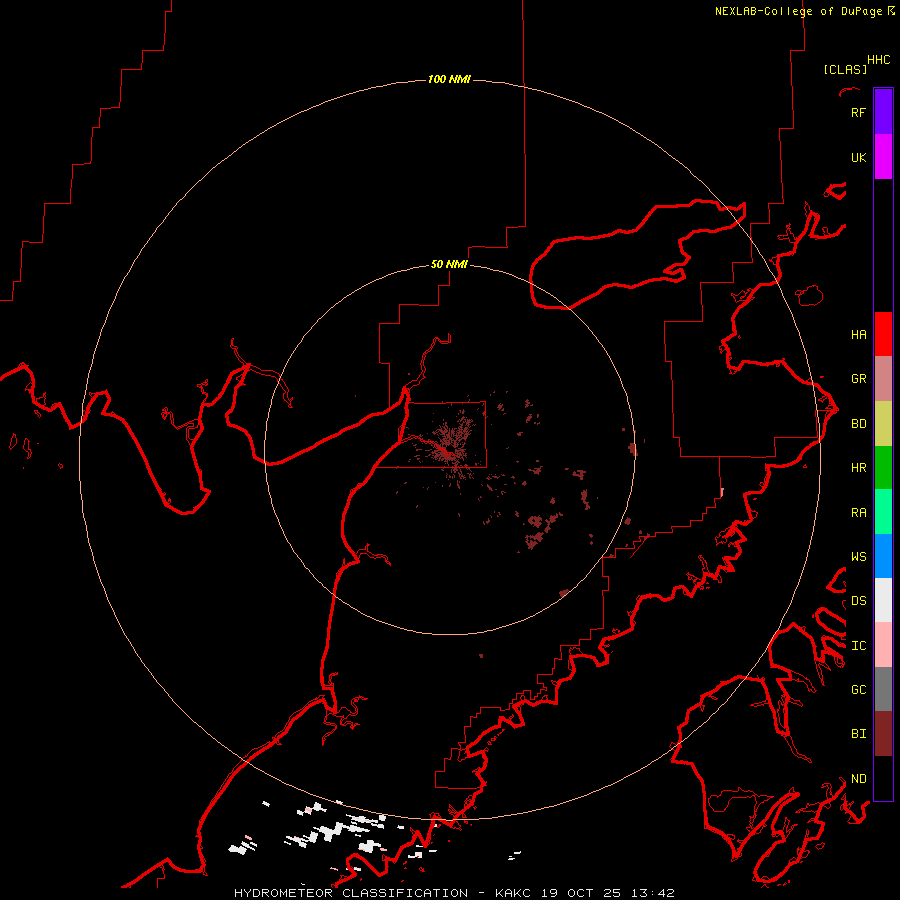
Task: Click the pink GR legend color swatch
Action: pyautogui.click(x=883, y=379)
